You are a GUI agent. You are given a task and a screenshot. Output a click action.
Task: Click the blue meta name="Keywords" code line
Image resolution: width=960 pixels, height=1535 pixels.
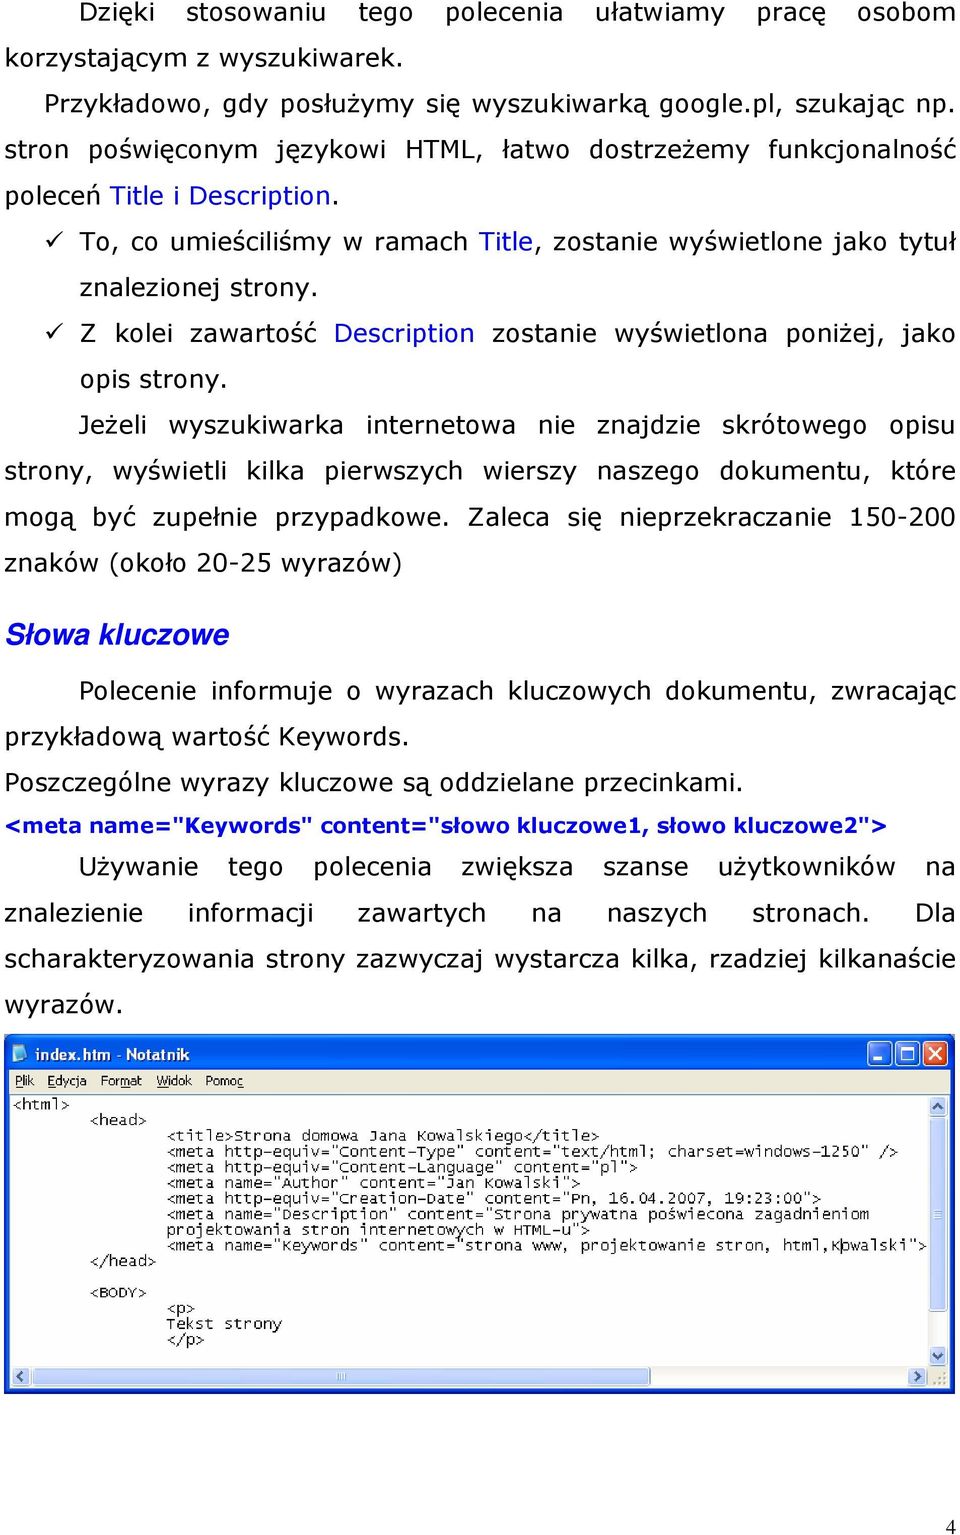pyautogui.click(x=446, y=825)
